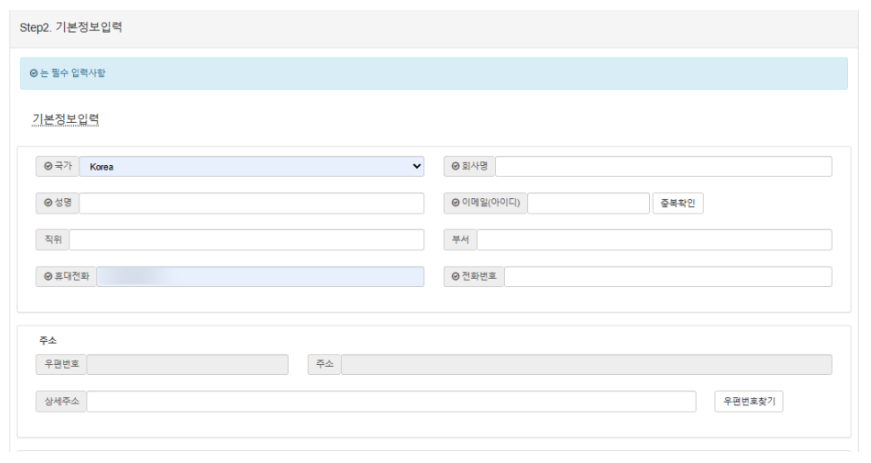Click the required icon beside 성명 label

[x=46, y=203]
